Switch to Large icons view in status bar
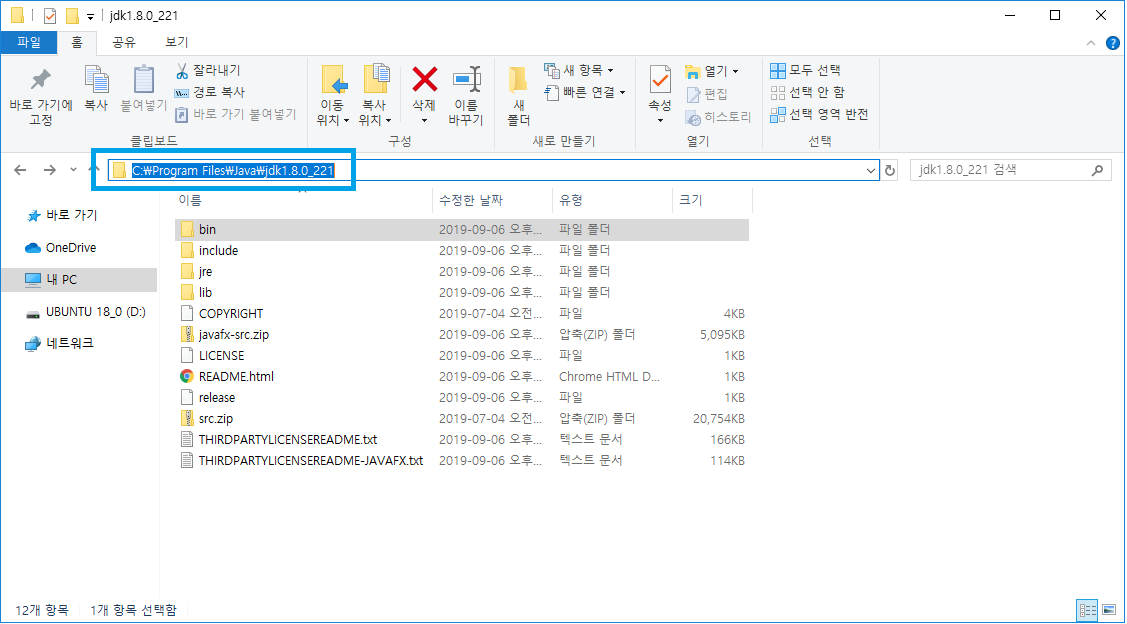 (1108, 611)
